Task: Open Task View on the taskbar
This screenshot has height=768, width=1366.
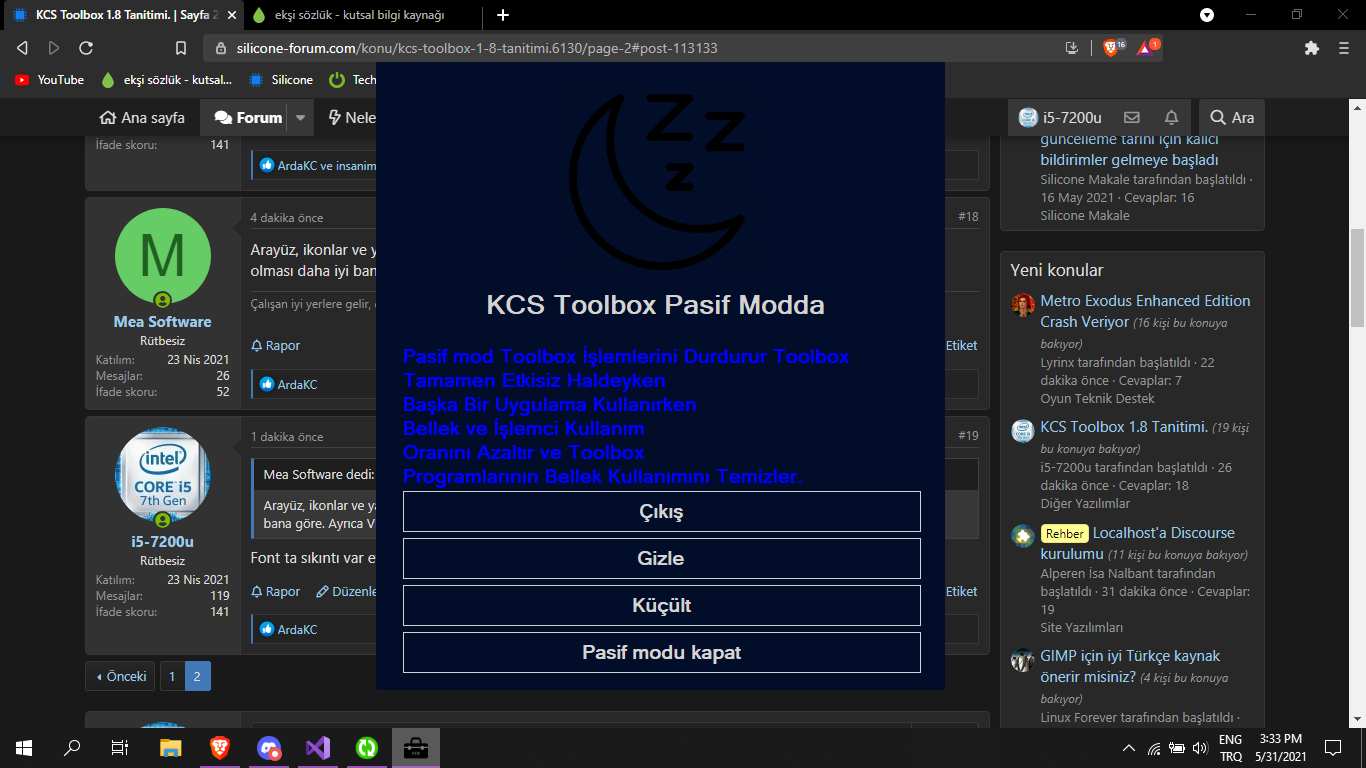Action: click(120, 747)
